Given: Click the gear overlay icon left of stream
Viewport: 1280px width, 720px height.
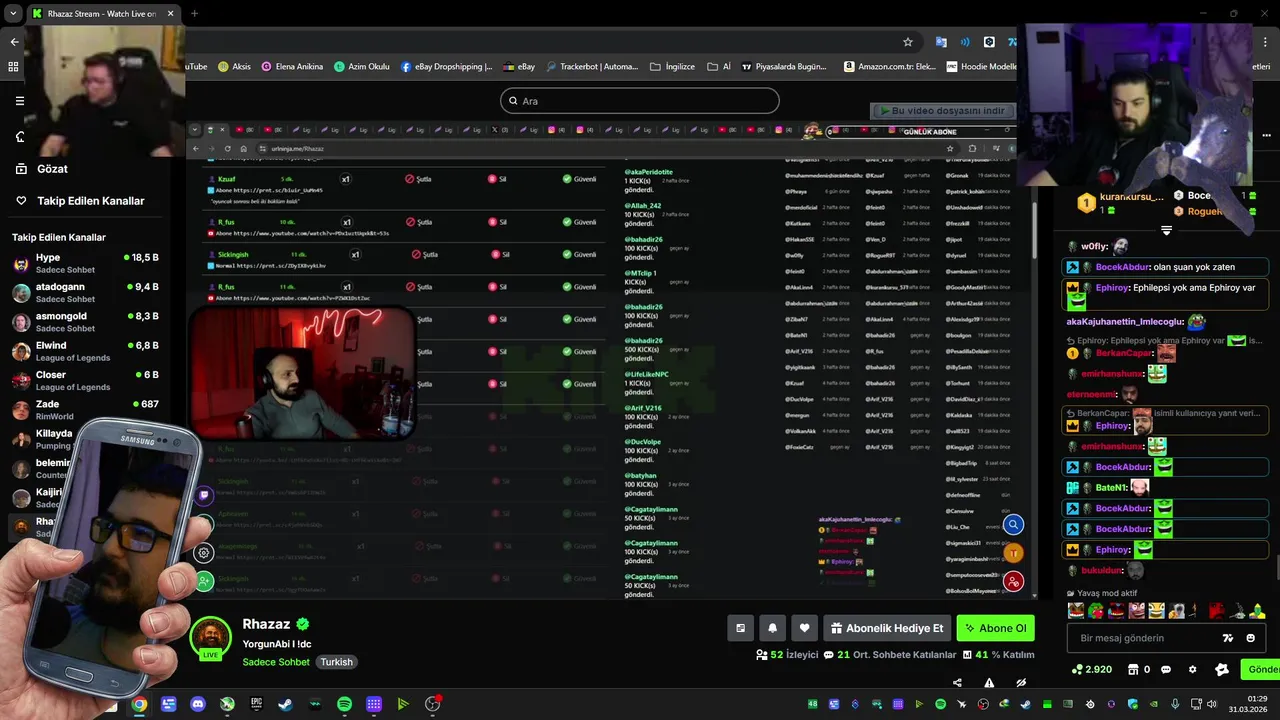Looking at the screenshot, I should tap(204, 552).
